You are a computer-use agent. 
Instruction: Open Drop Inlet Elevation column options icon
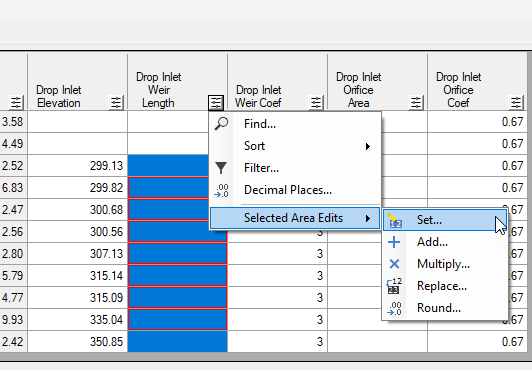116,102
